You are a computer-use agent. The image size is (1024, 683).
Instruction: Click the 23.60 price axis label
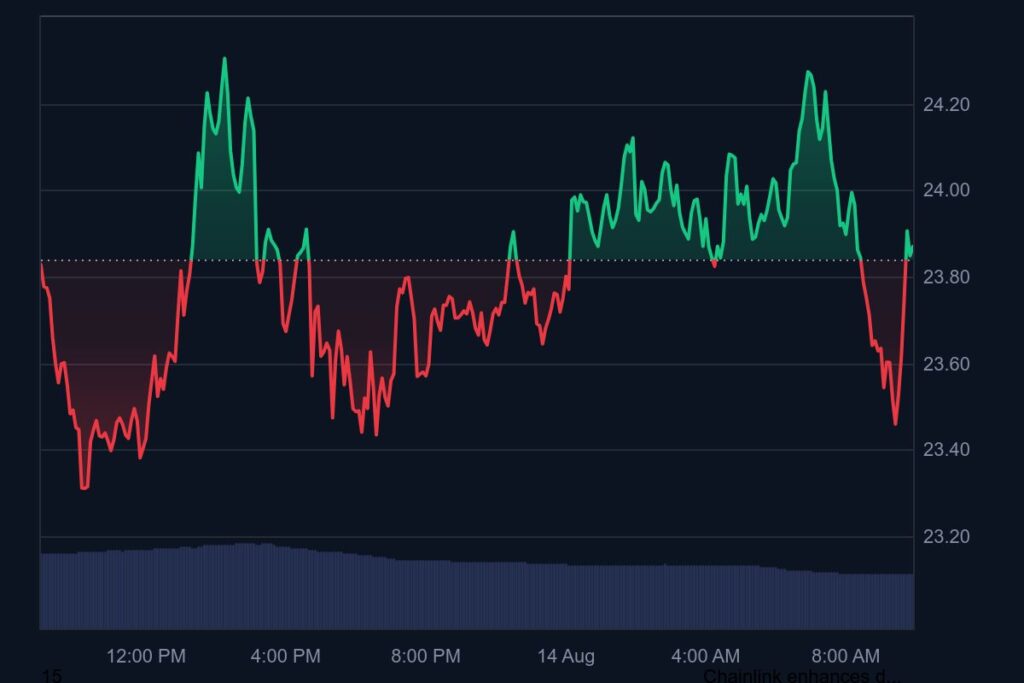pos(946,364)
